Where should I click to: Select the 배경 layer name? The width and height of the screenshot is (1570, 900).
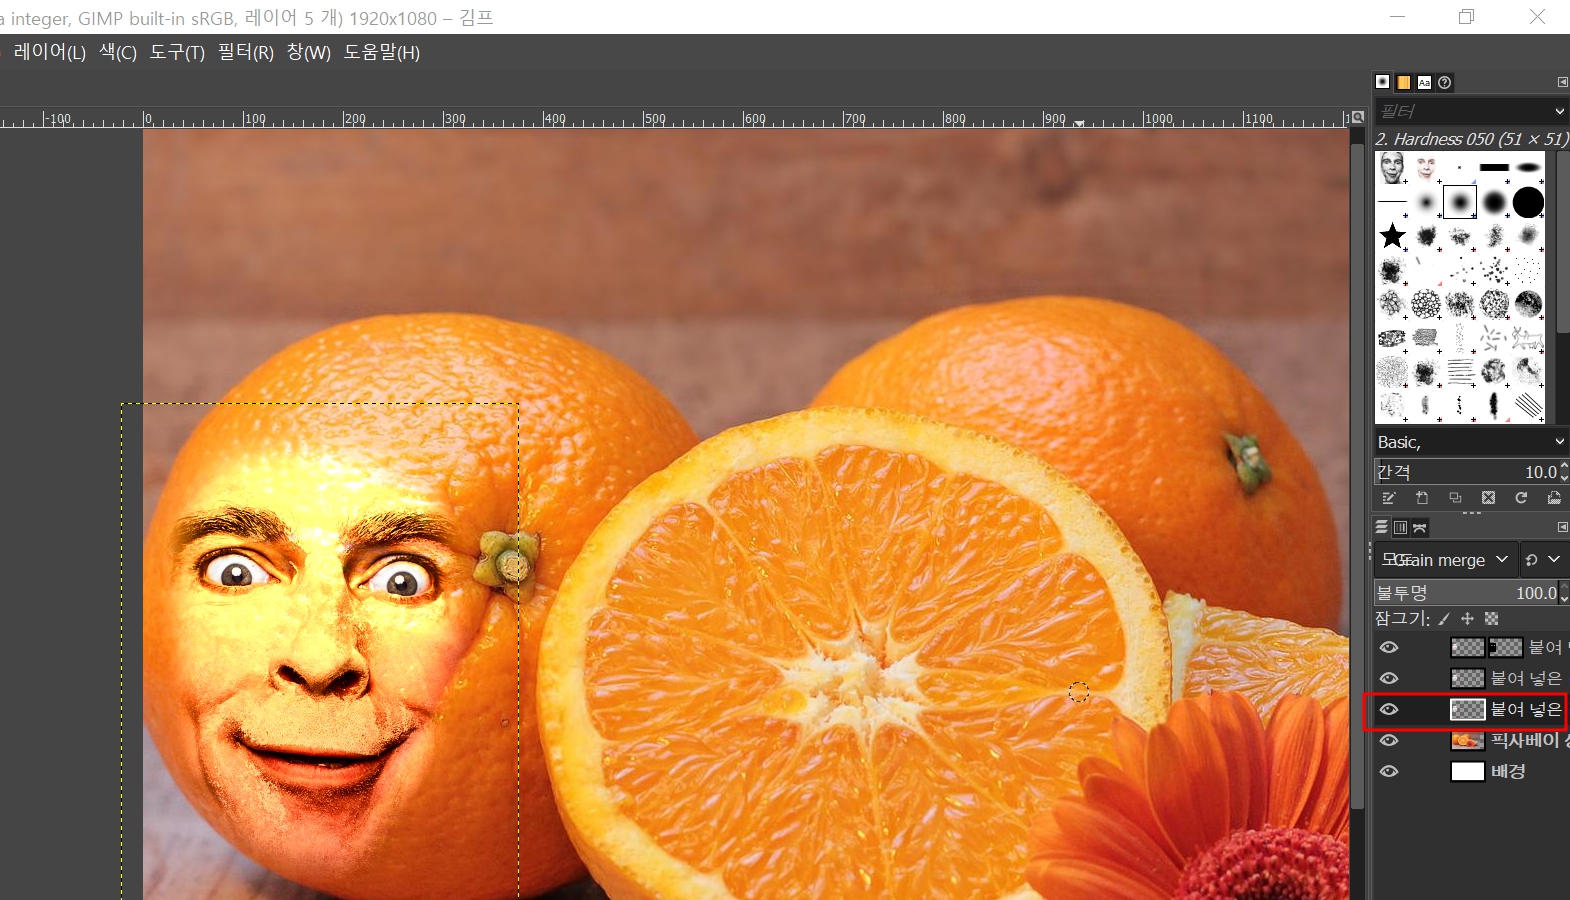pos(1508,772)
